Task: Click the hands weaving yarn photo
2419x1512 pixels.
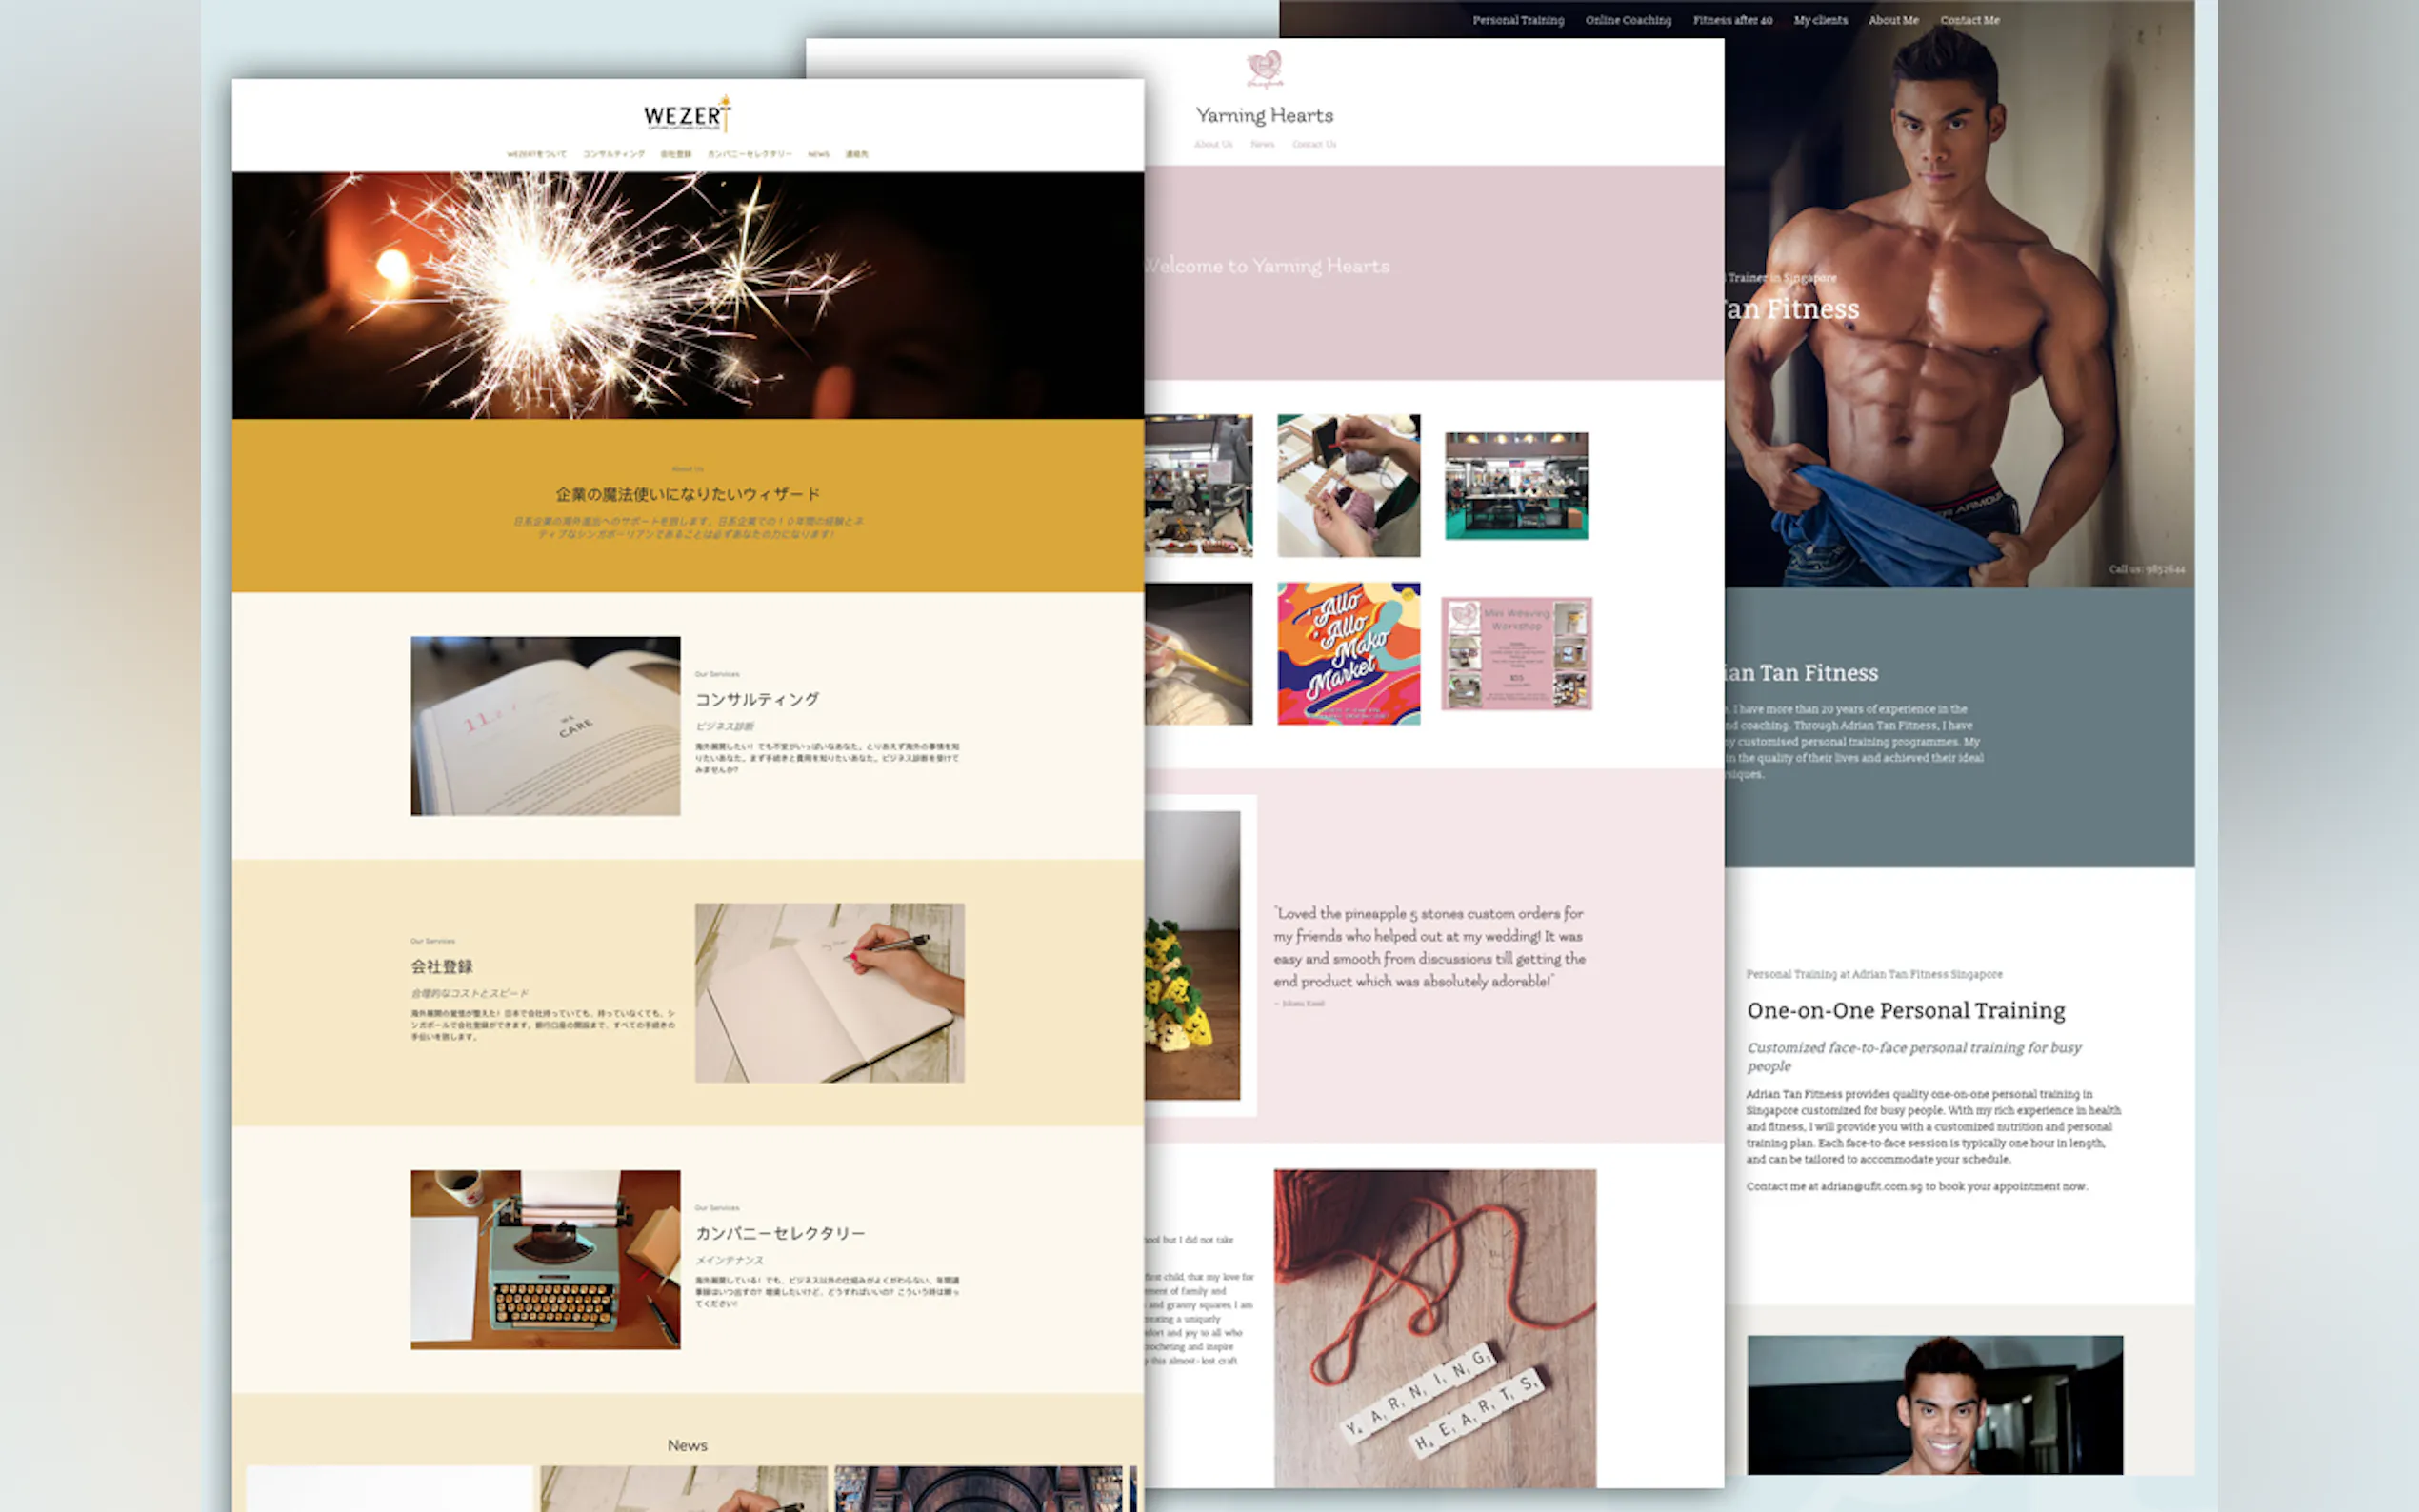Action: click(x=1347, y=485)
